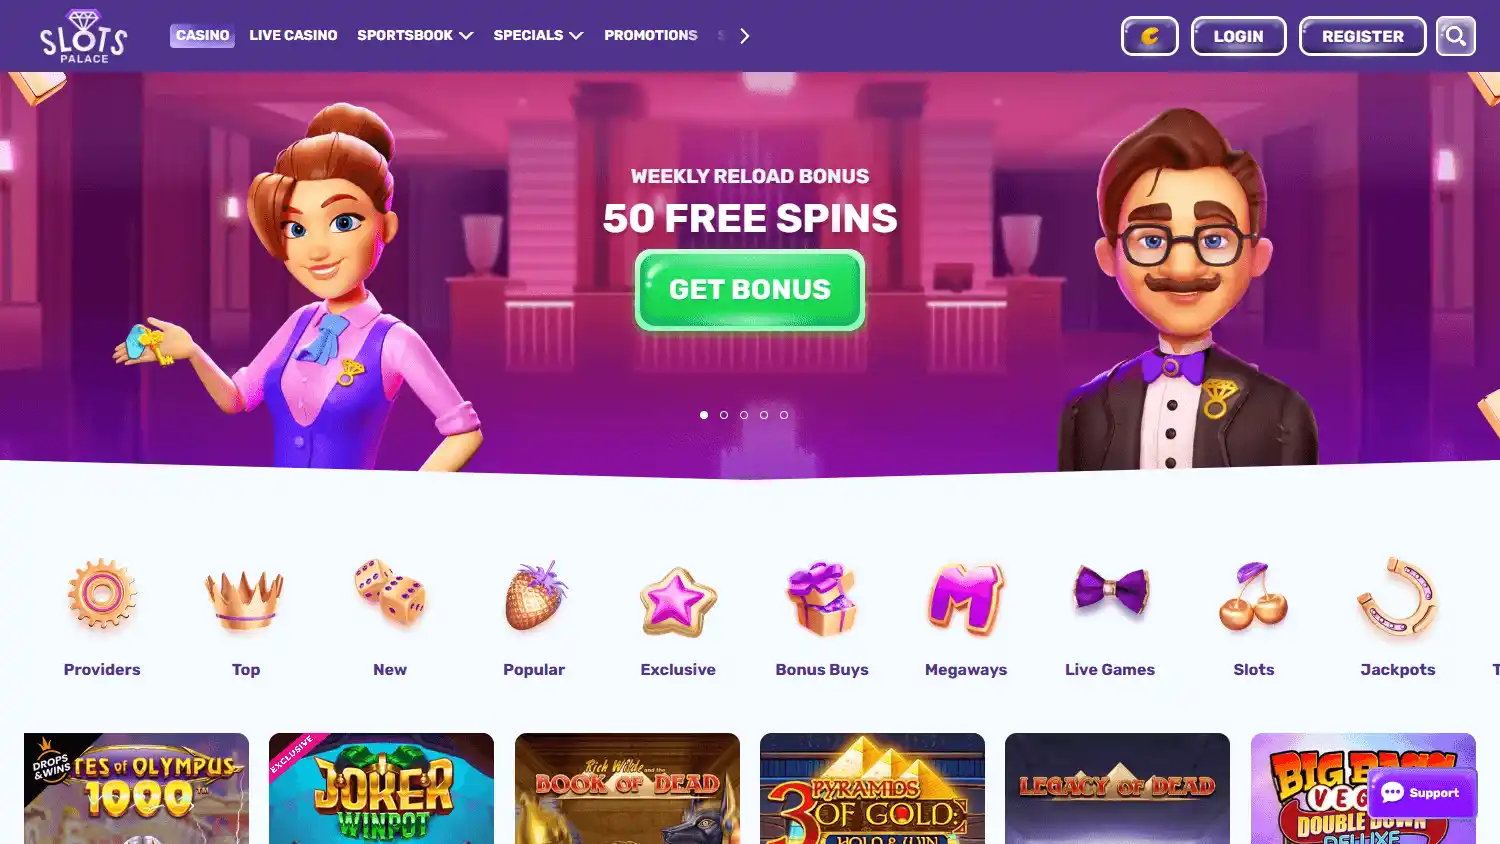Choose the Popular strawberry category icon
Viewport: 1500px width, 844px height.
535,596
